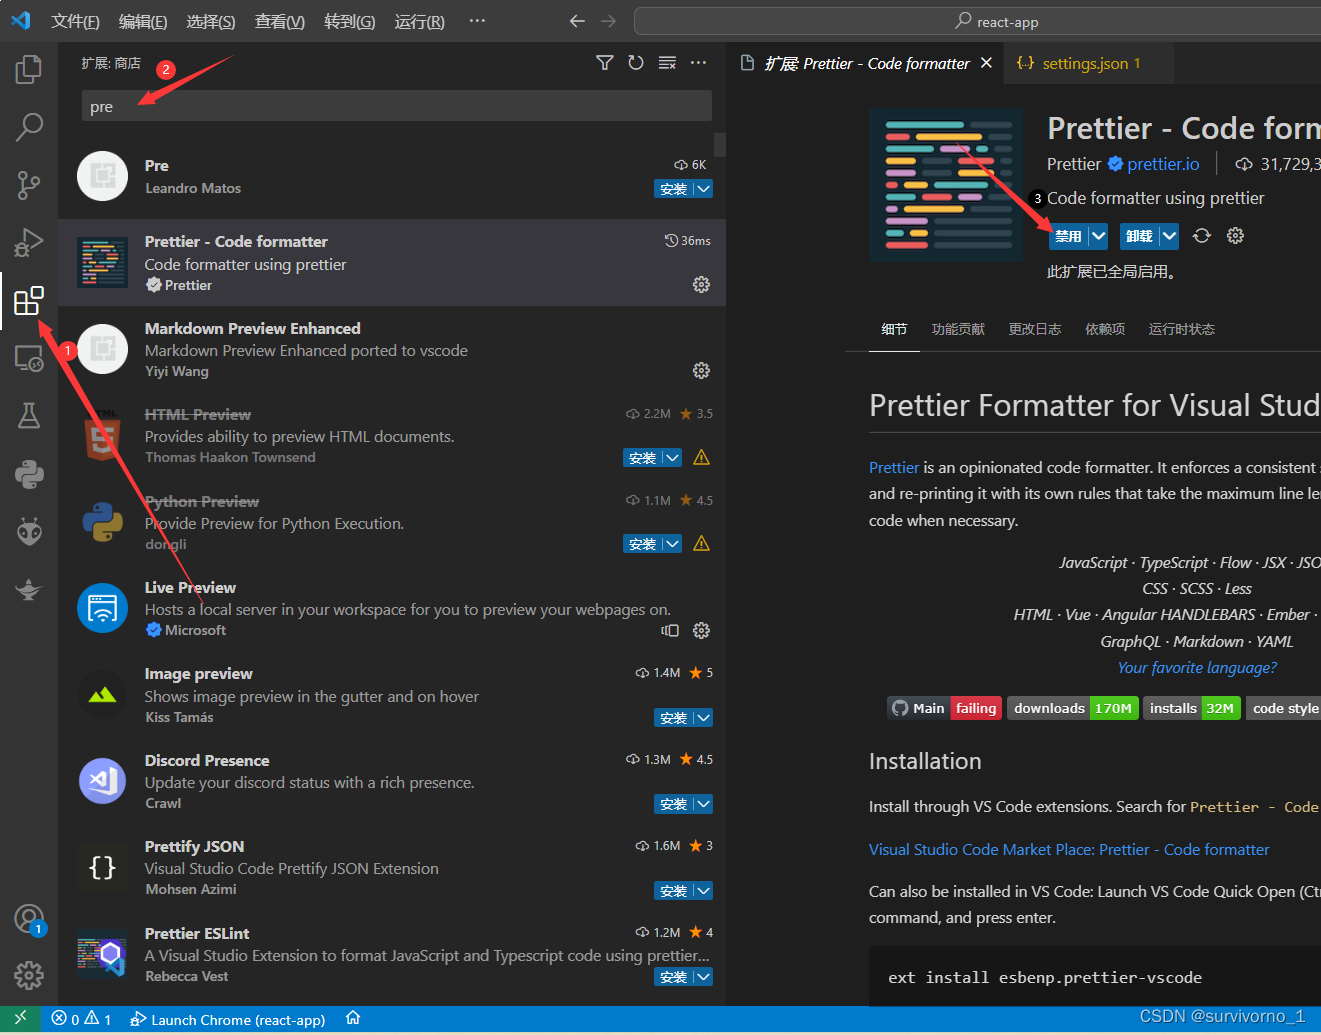Click Launch Chrome (react-app) in status bar
Viewport: 1321px width, 1035px height.
pyautogui.click(x=228, y=1019)
